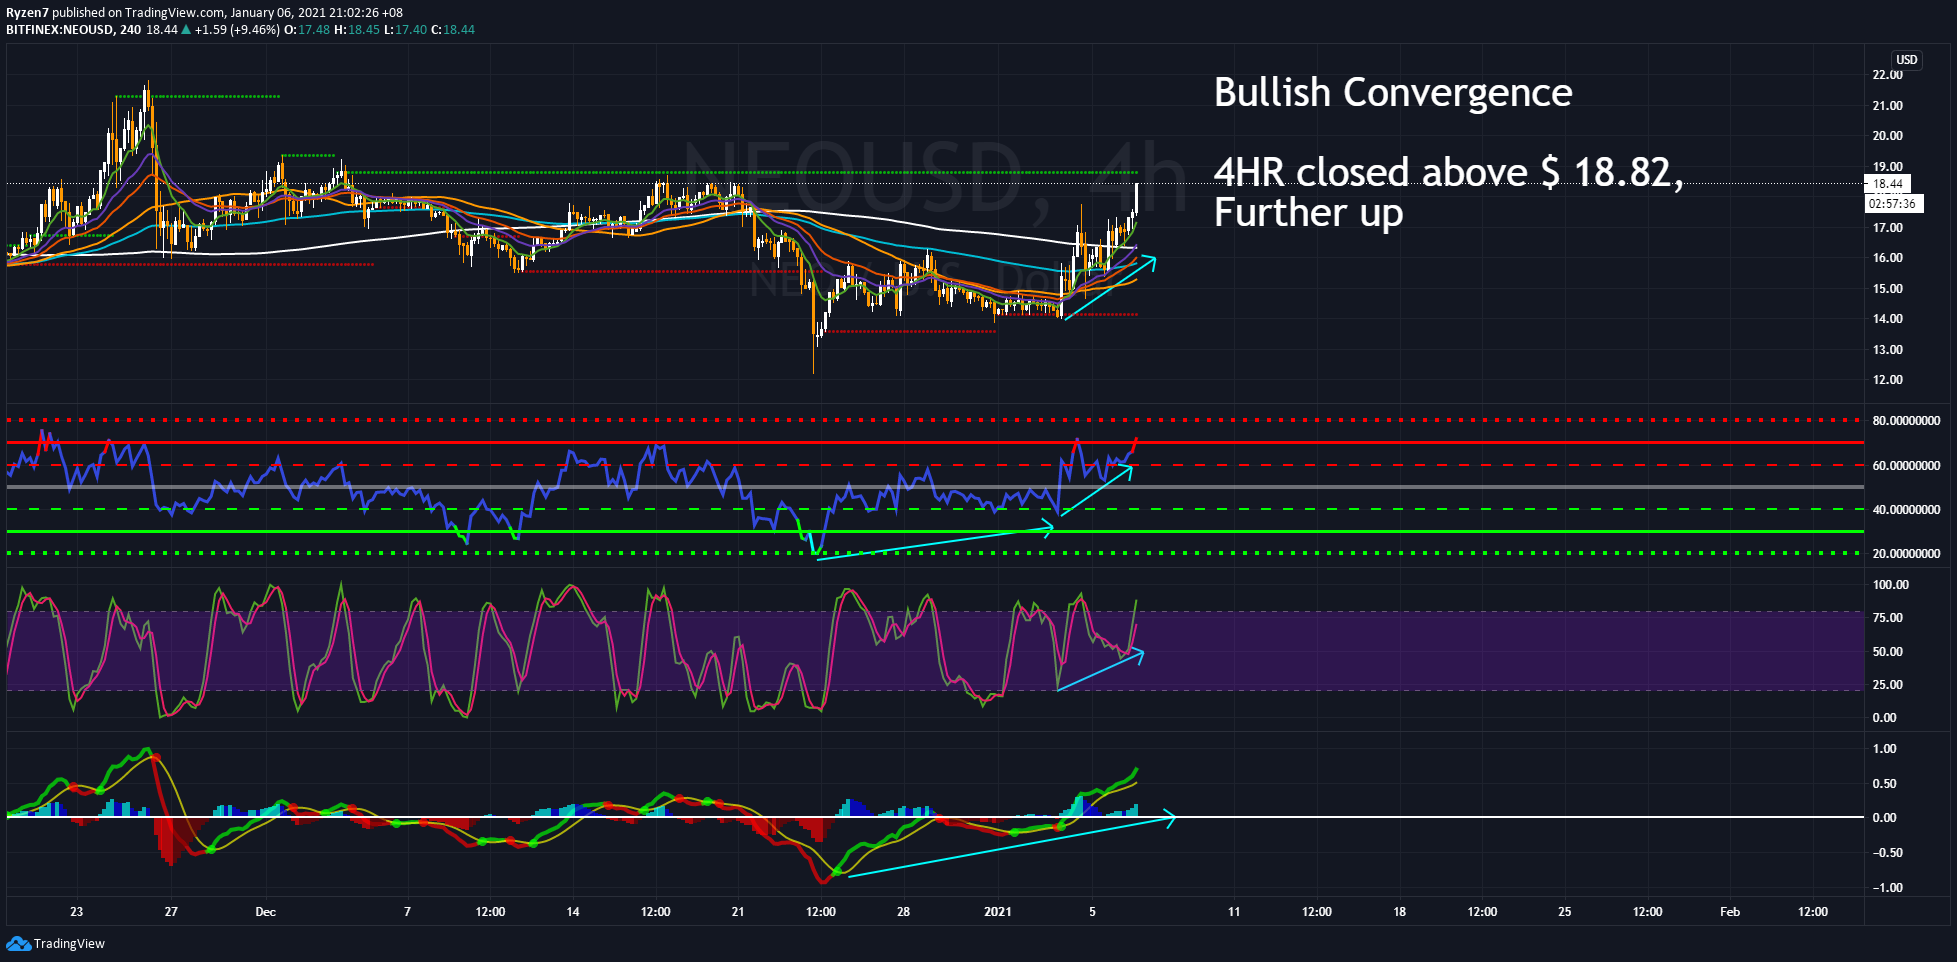Click the 'Feb' label on time axis
Viewport: 1957px width, 962px height.
coord(1730,912)
